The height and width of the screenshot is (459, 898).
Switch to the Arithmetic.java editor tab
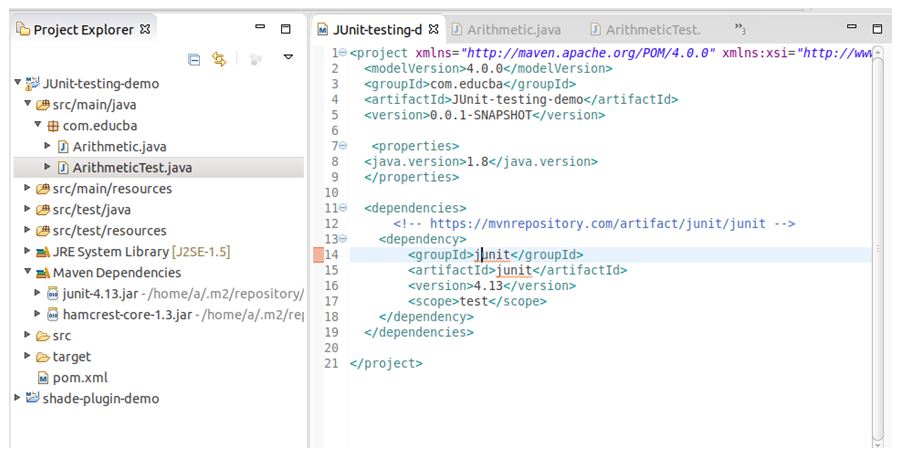tap(506, 30)
